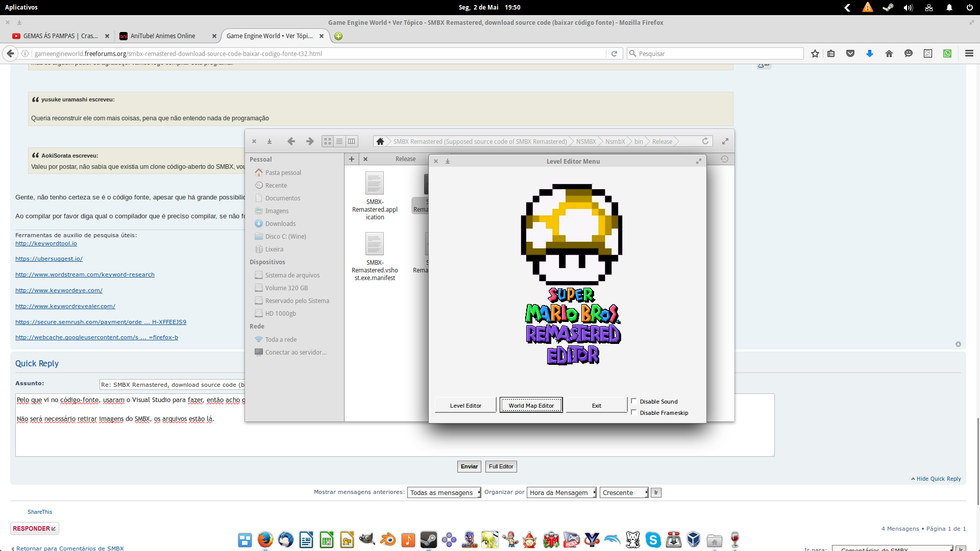Open the Level Editor from the menu dialog
Image resolution: width=980 pixels, height=551 pixels.
click(x=466, y=405)
